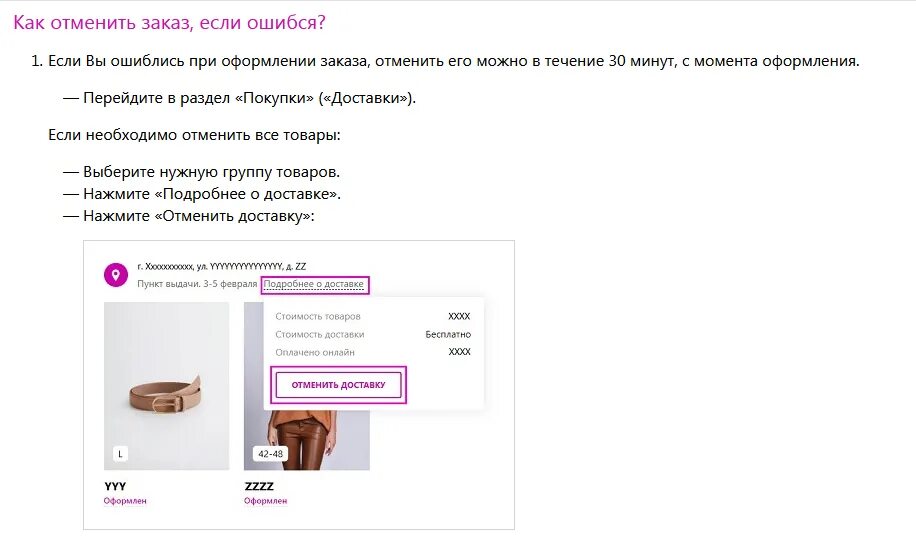Image resolution: width=916 pixels, height=549 pixels.
Task: Click the «Оформлен» status under ZZZZ
Action: tap(266, 501)
